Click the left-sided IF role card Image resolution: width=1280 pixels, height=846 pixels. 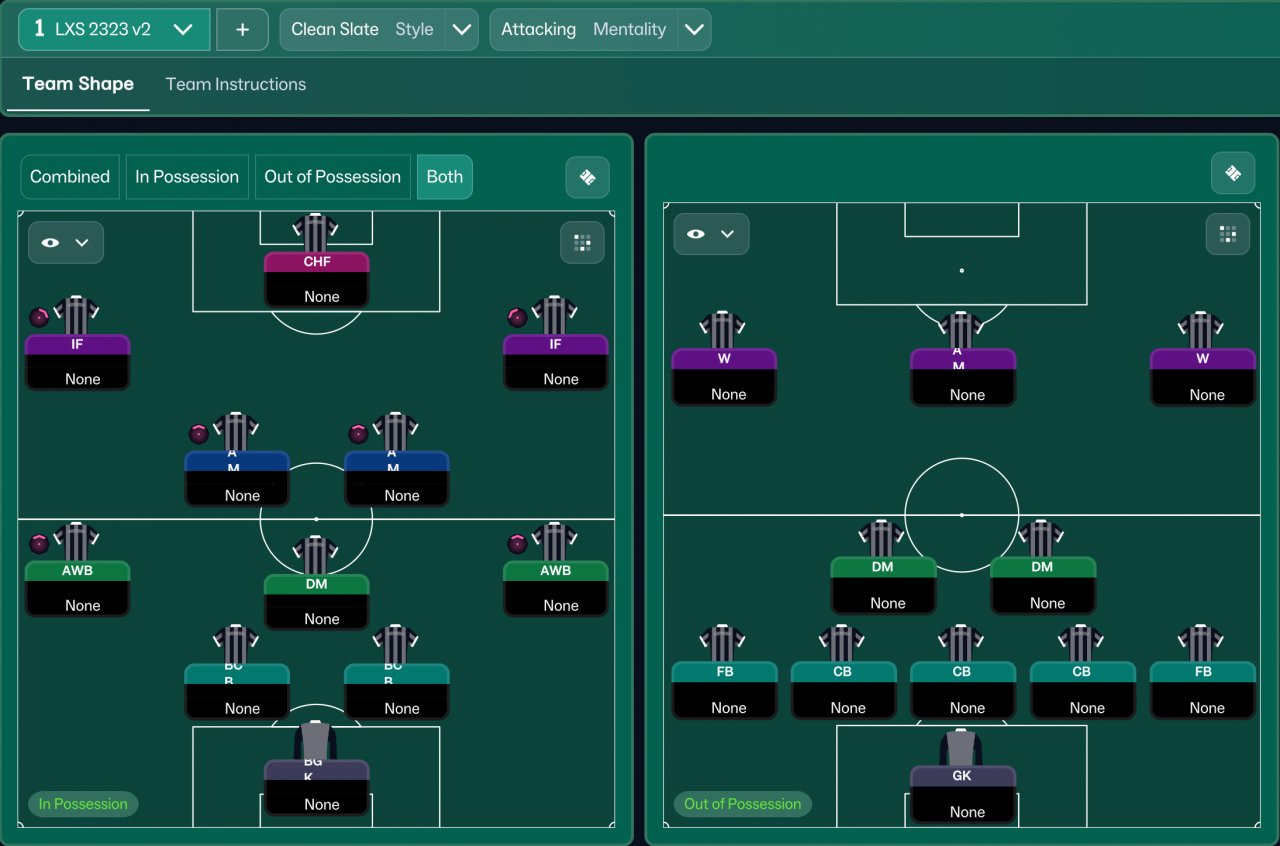tap(77, 362)
